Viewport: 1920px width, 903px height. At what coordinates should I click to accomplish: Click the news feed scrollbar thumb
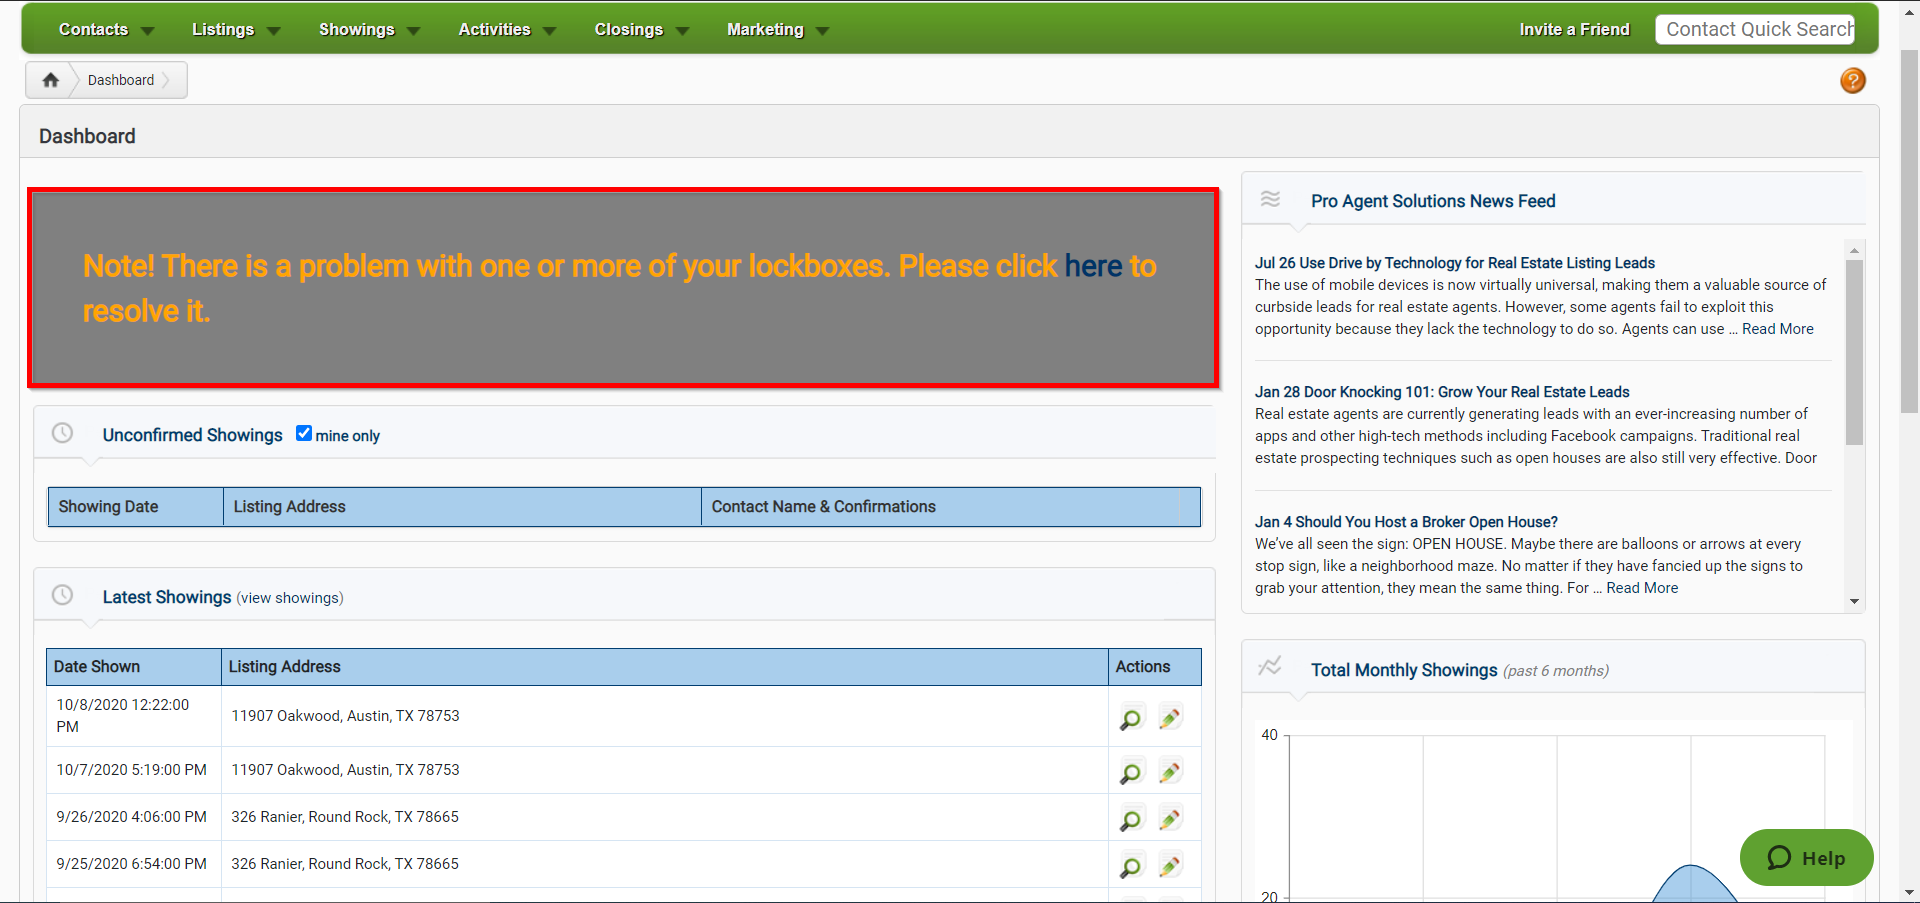1854,352
